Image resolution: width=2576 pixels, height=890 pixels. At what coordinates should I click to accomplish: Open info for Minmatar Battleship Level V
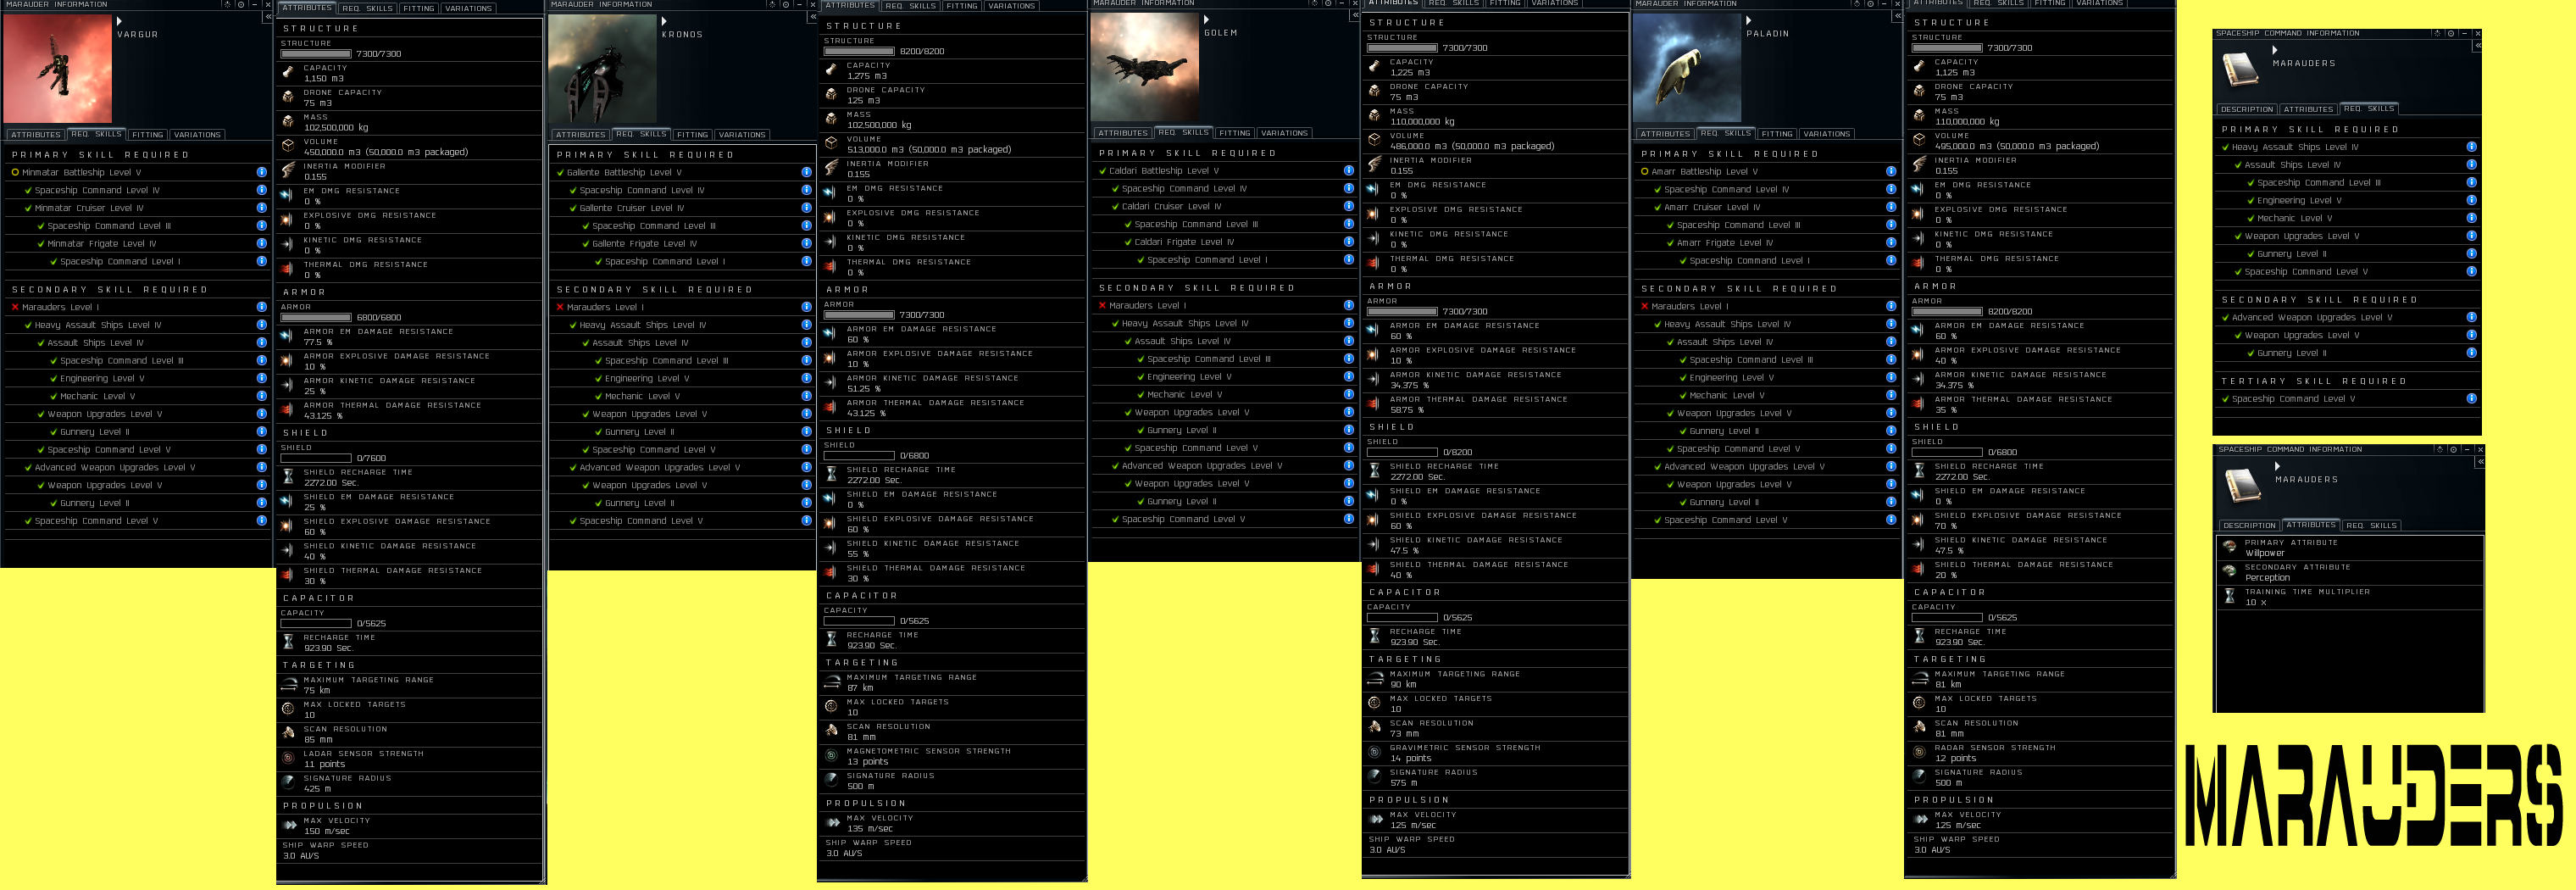coord(261,172)
